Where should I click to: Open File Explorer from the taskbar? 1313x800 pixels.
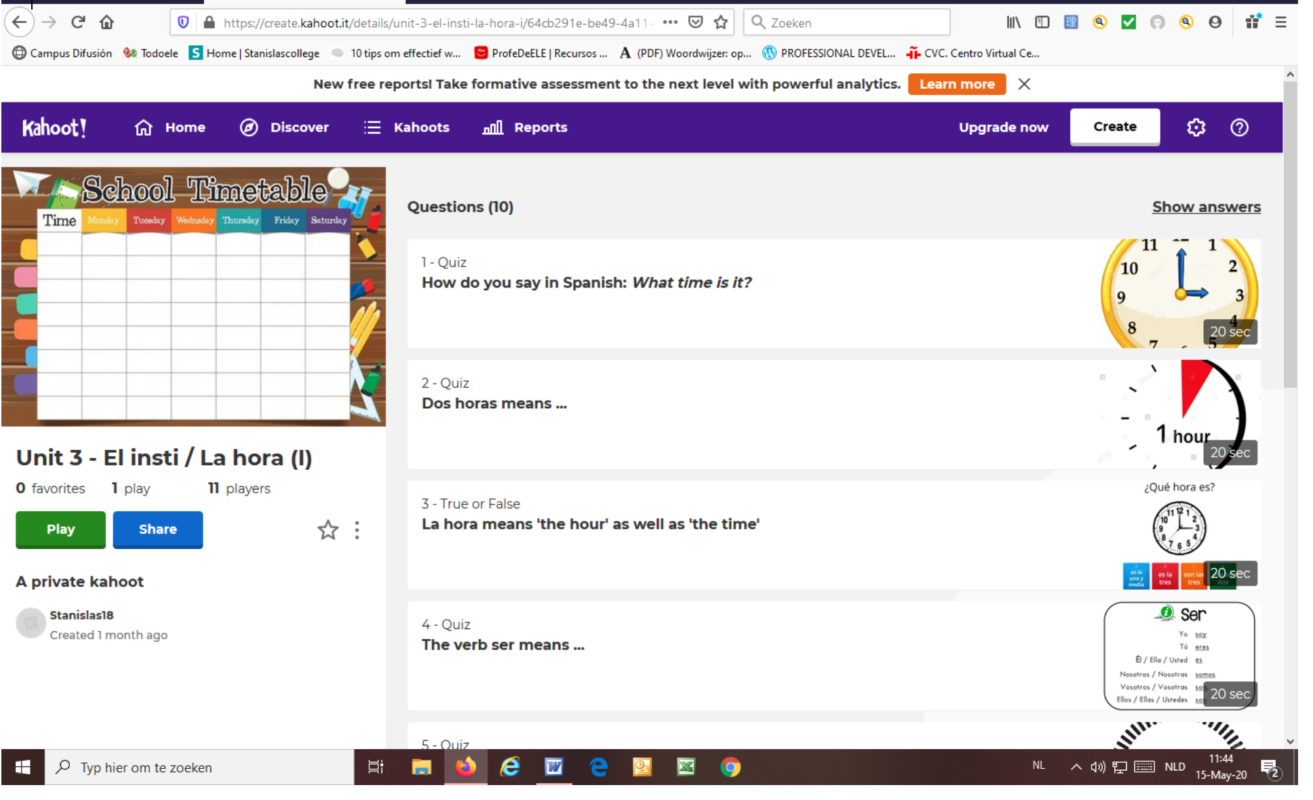[x=421, y=767]
